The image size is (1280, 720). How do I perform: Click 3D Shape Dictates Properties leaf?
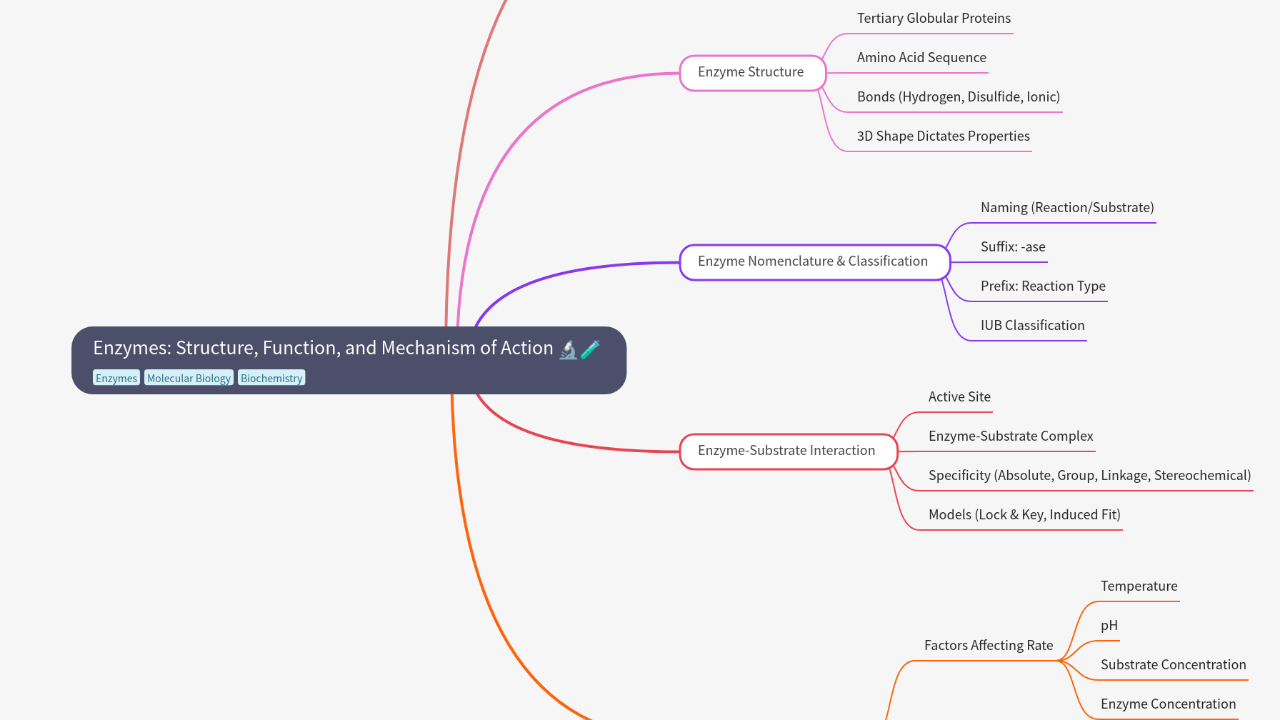(x=943, y=136)
